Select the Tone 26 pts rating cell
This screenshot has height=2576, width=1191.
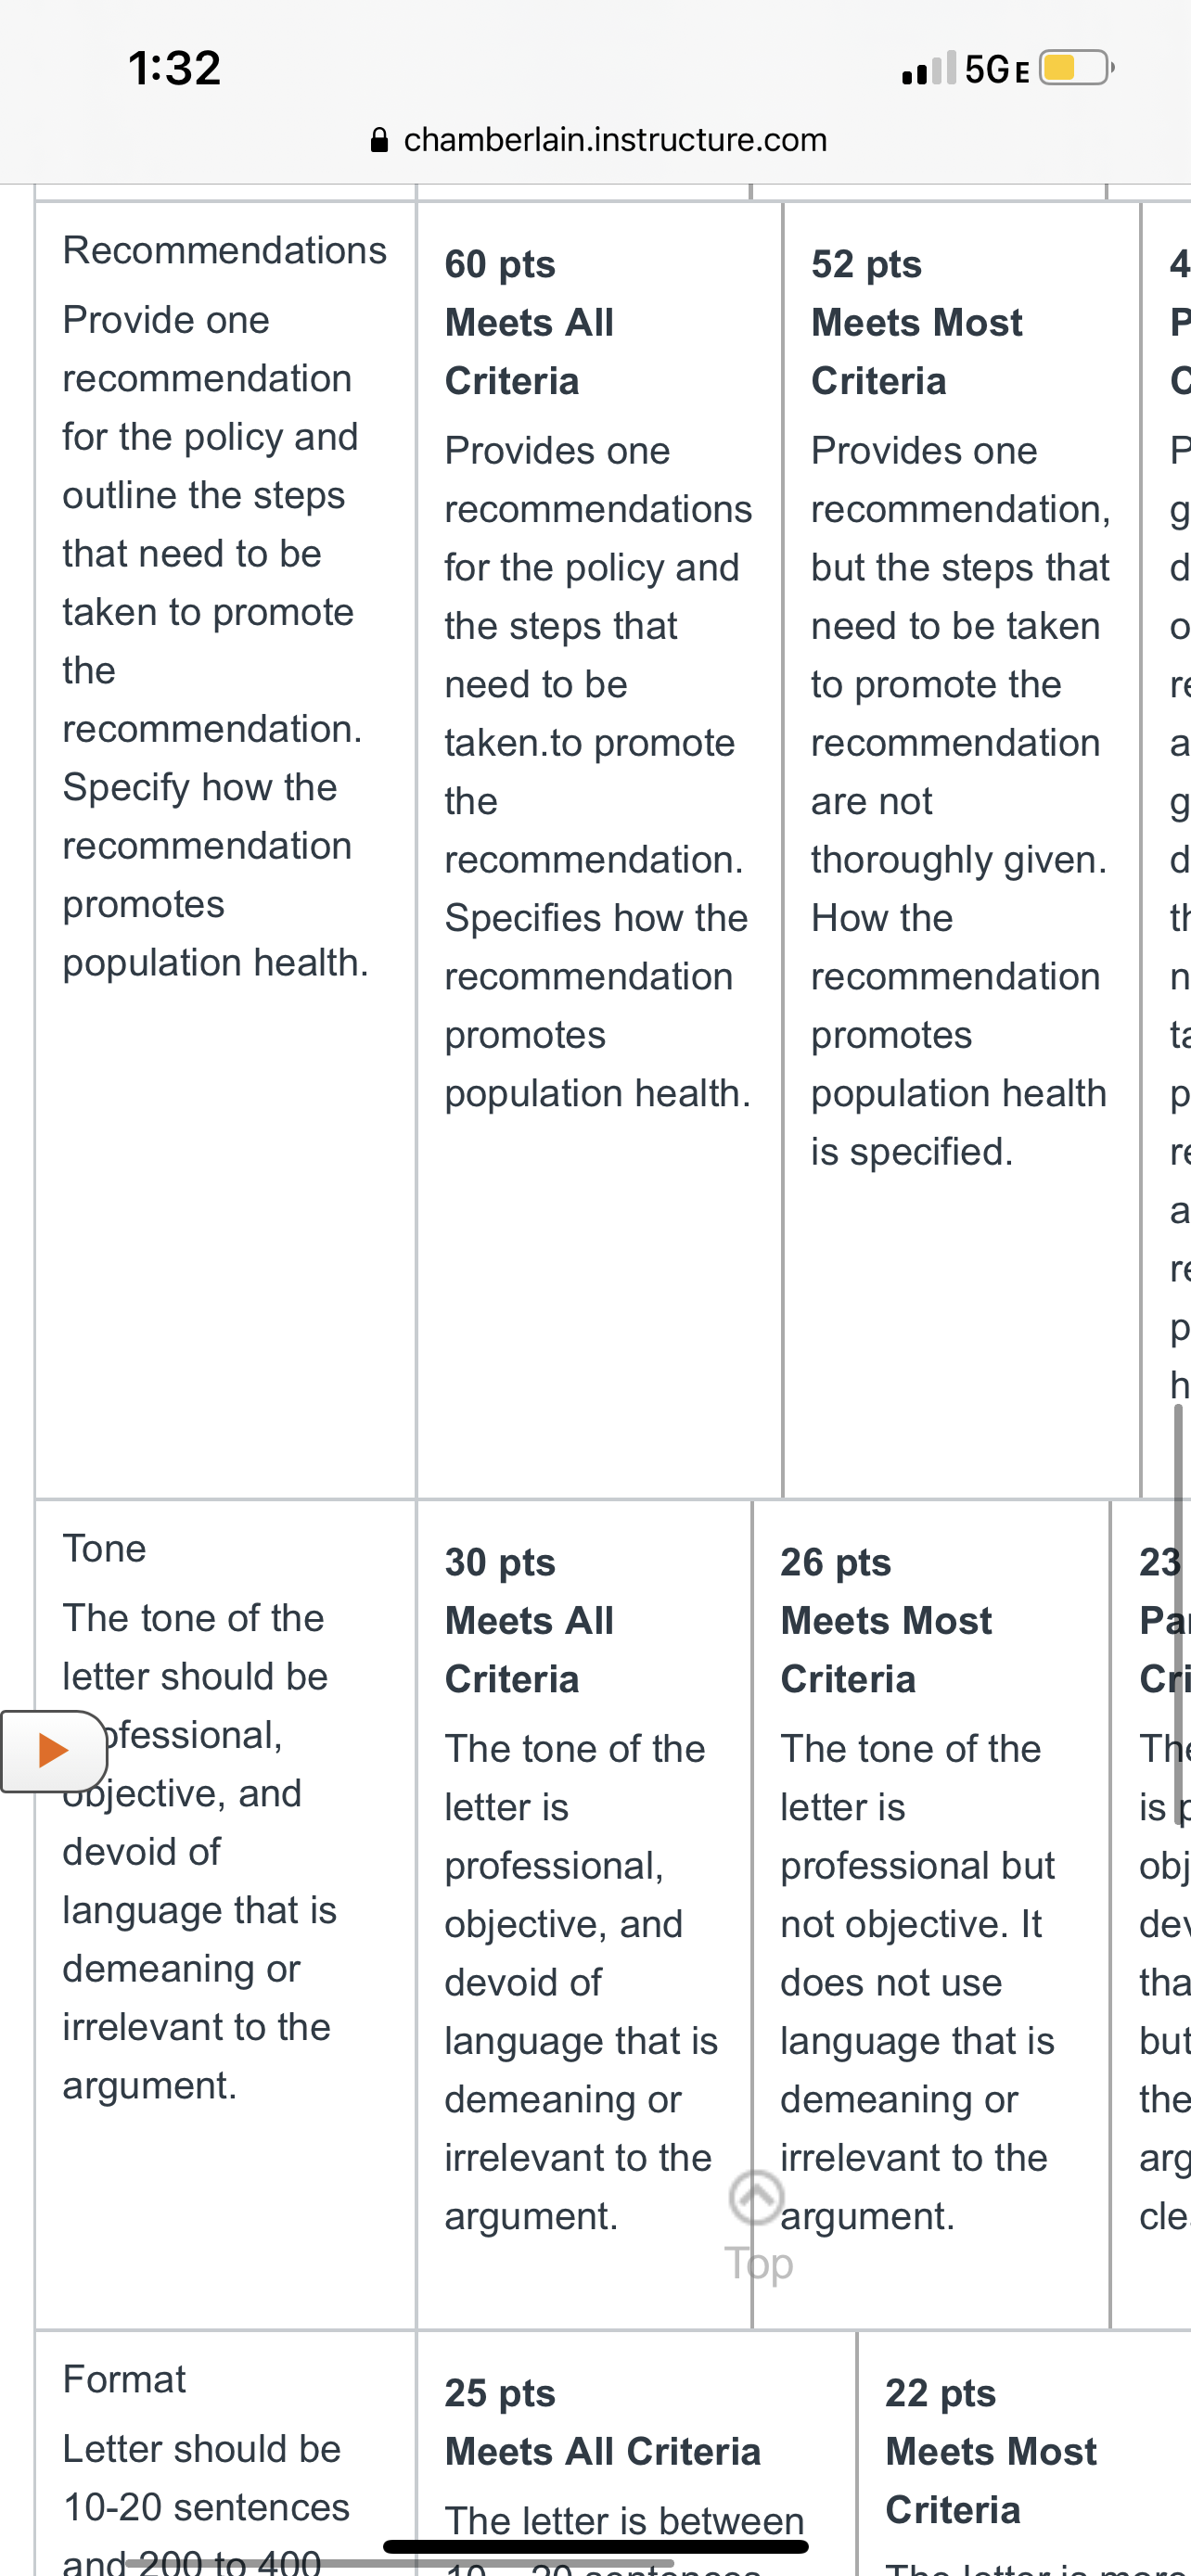tap(931, 1914)
